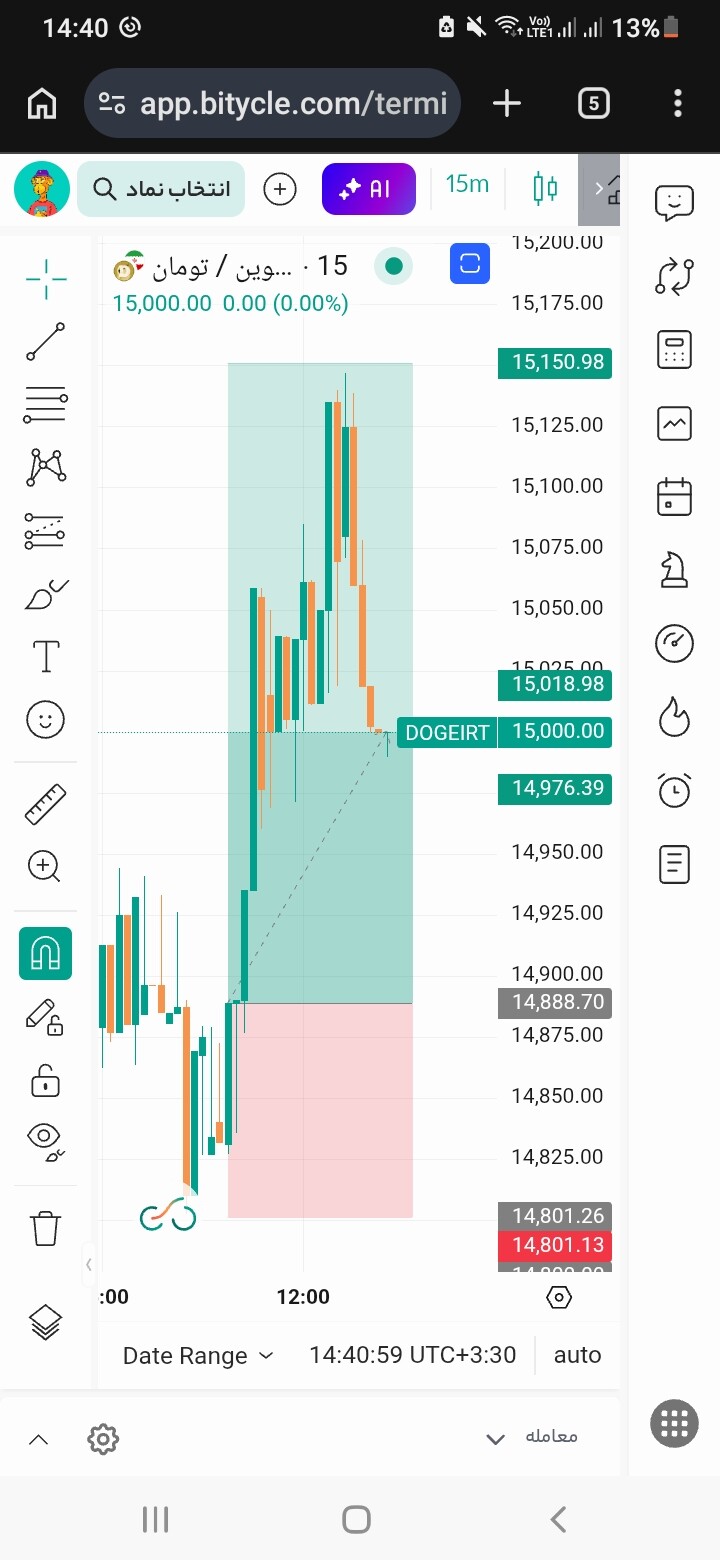Open the alarm clock alerts panel
This screenshot has height=1560, width=720.
point(674,789)
